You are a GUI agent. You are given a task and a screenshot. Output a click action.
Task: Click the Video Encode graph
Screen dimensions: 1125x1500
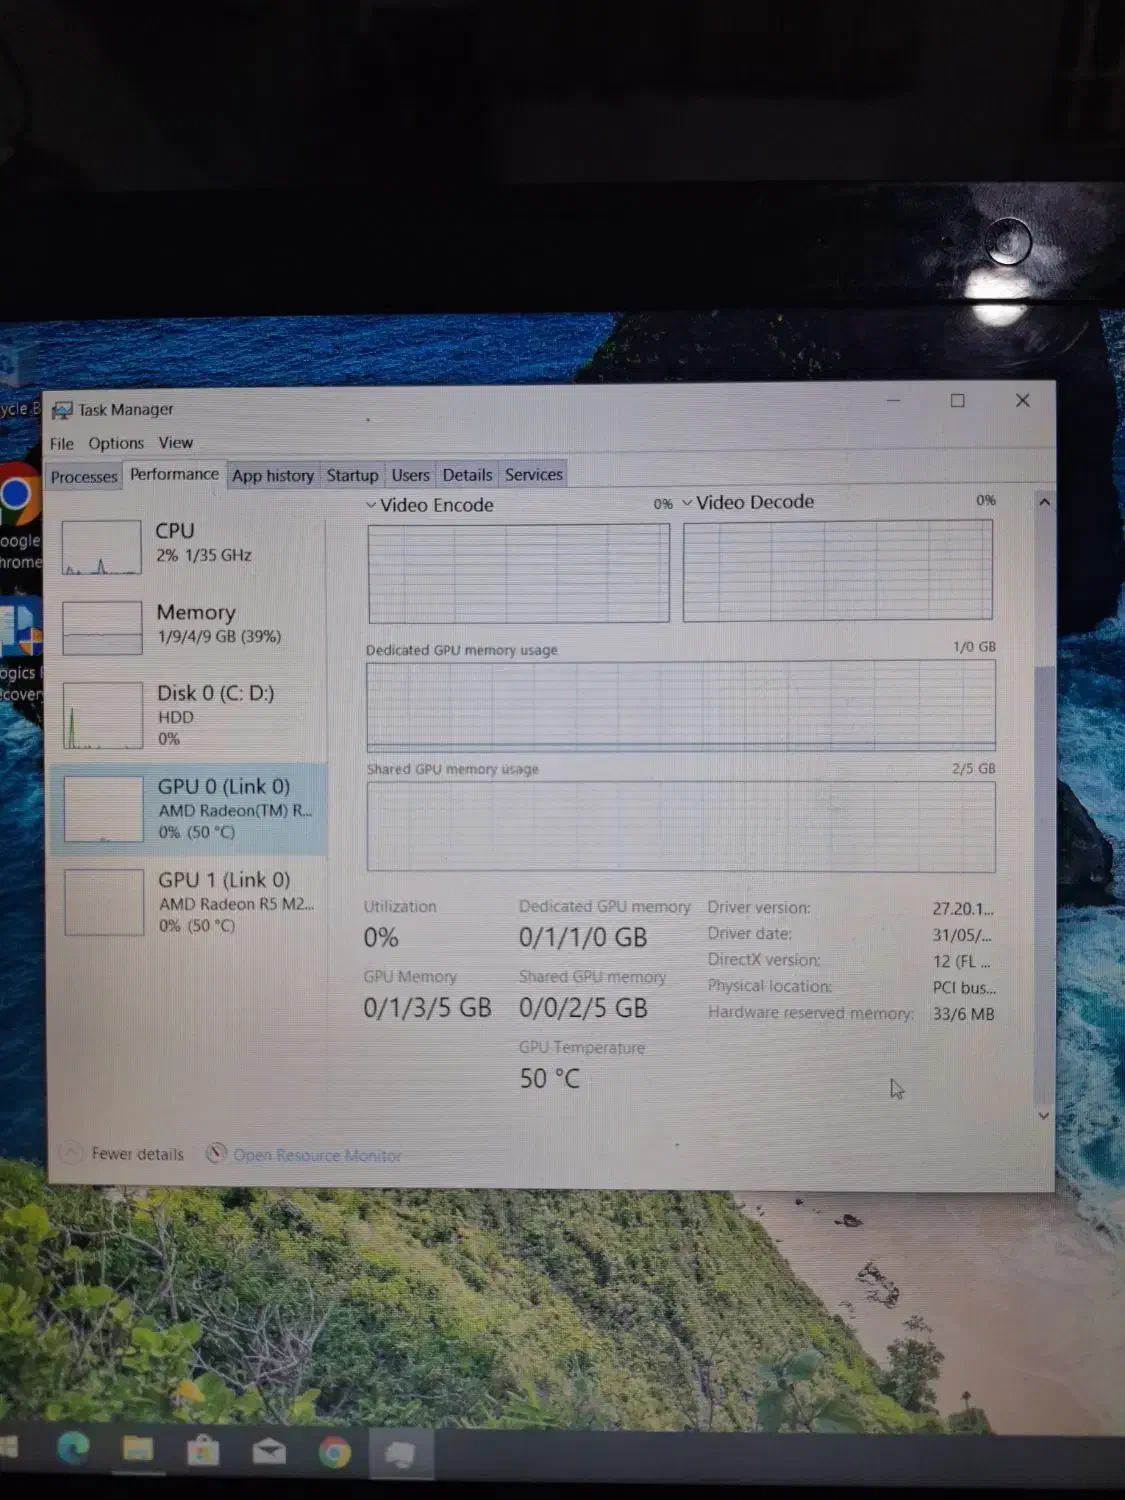tap(519, 574)
